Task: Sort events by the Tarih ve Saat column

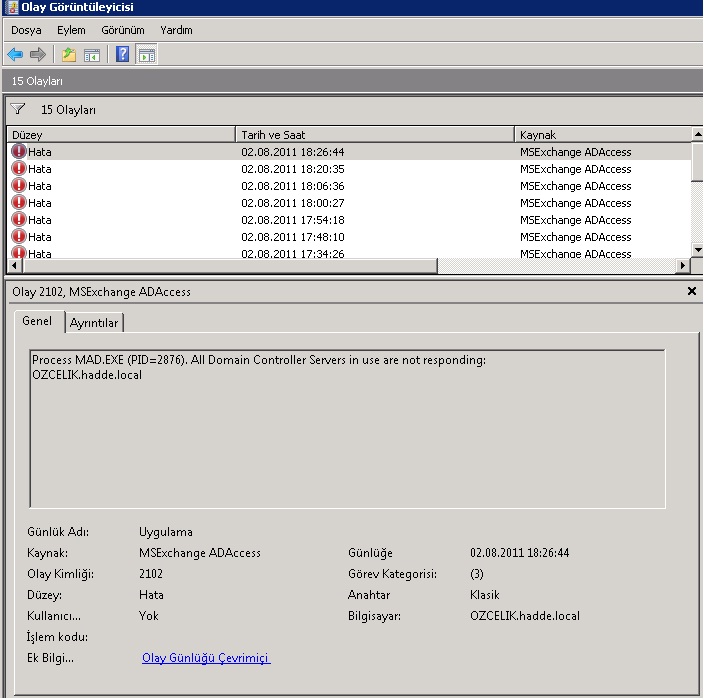Action: 374,135
